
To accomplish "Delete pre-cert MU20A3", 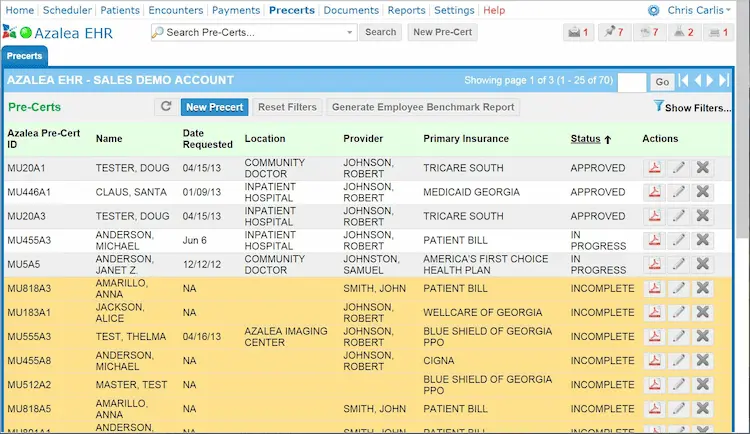I will [x=703, y=216].
